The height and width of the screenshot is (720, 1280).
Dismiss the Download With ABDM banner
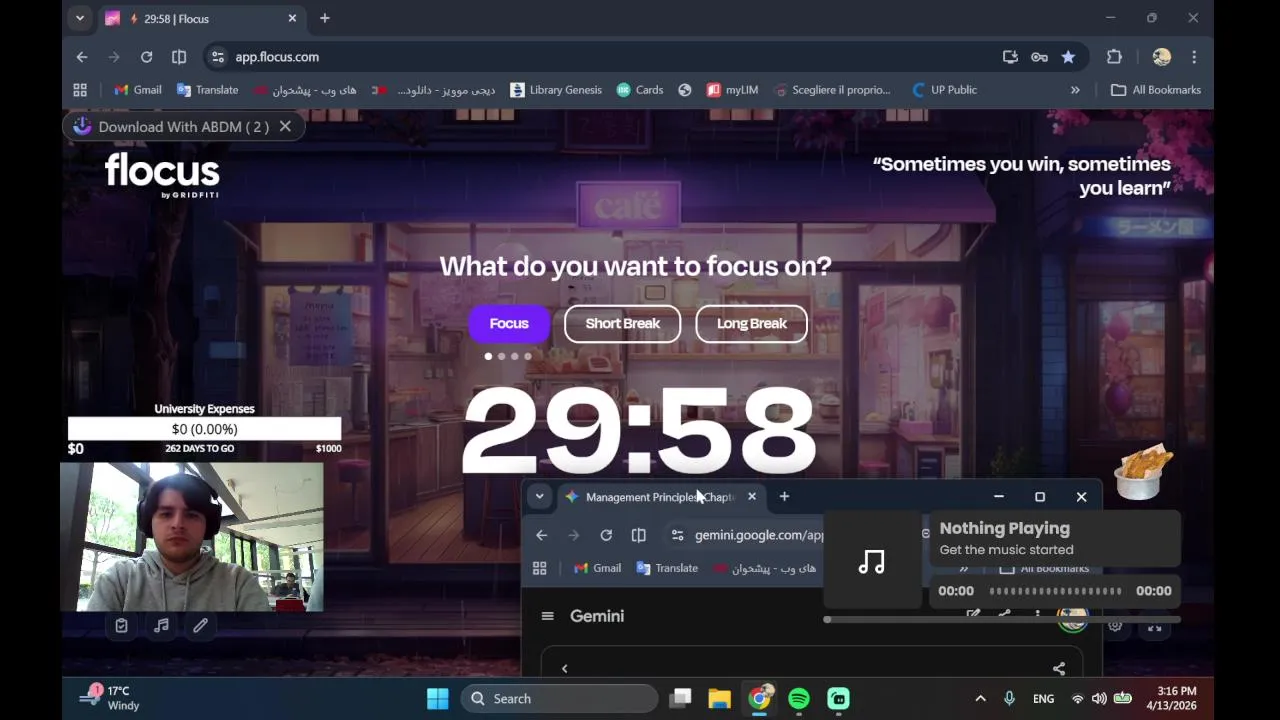[285, 126]
